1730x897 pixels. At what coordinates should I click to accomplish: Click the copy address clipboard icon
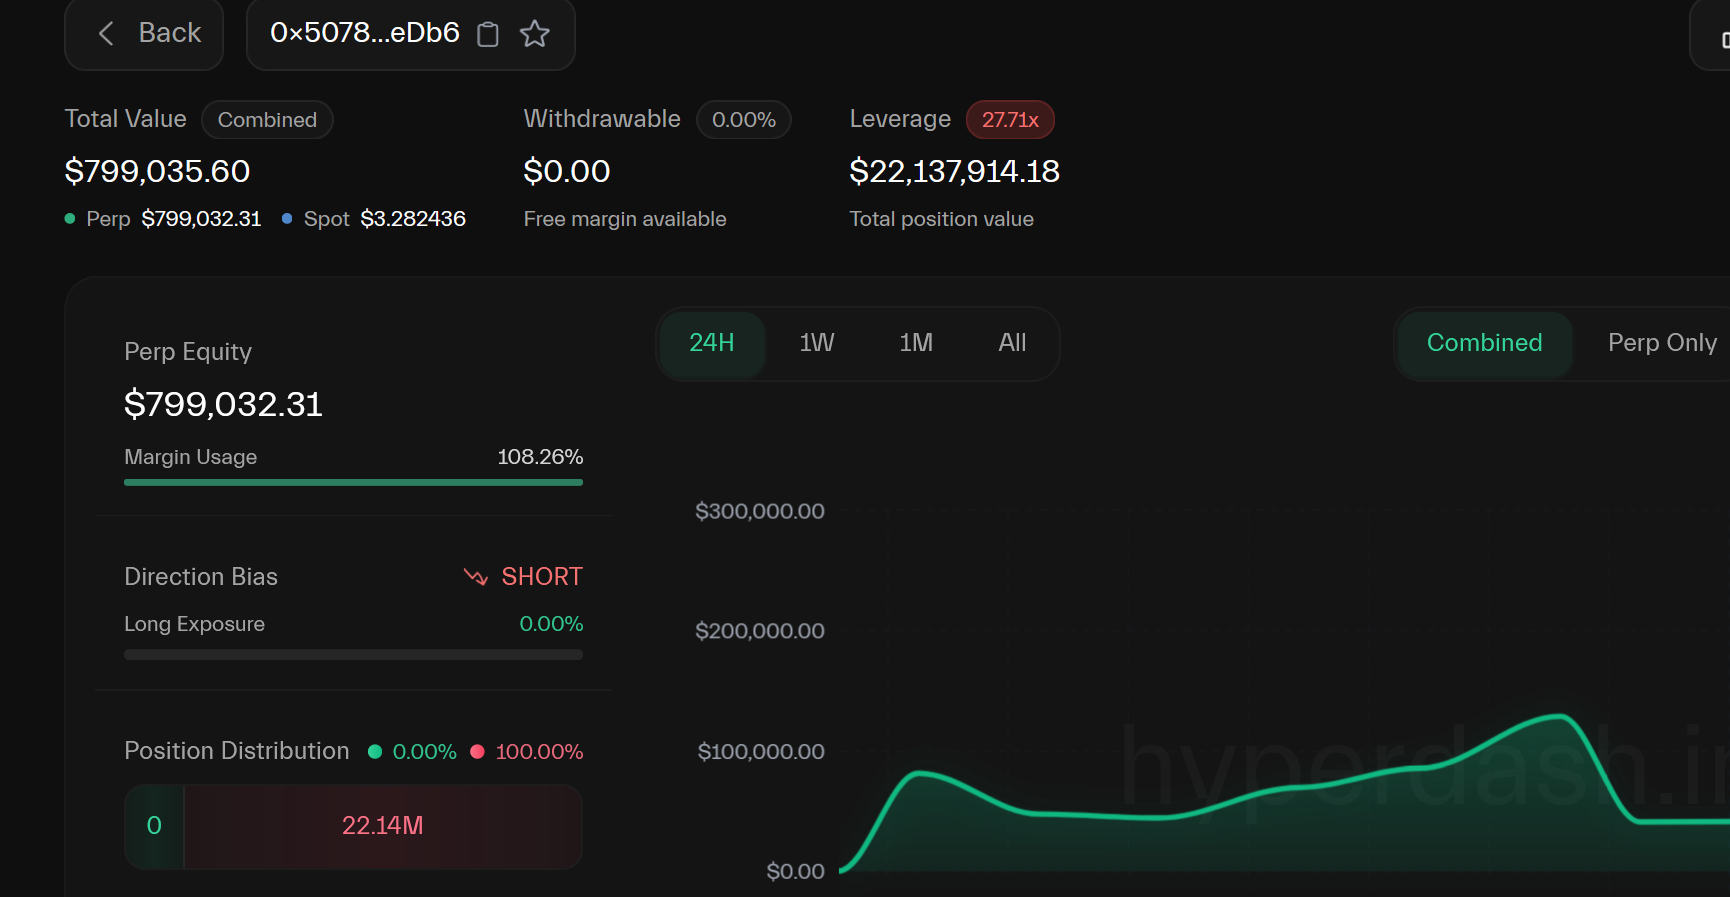[488, 34]
